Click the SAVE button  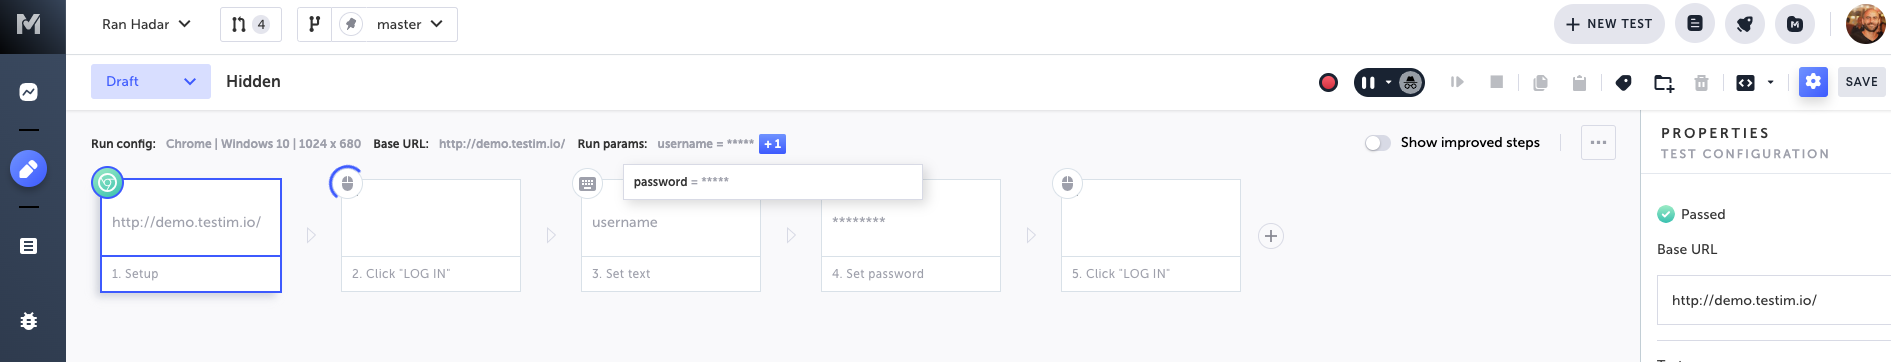coord(1861,82)
